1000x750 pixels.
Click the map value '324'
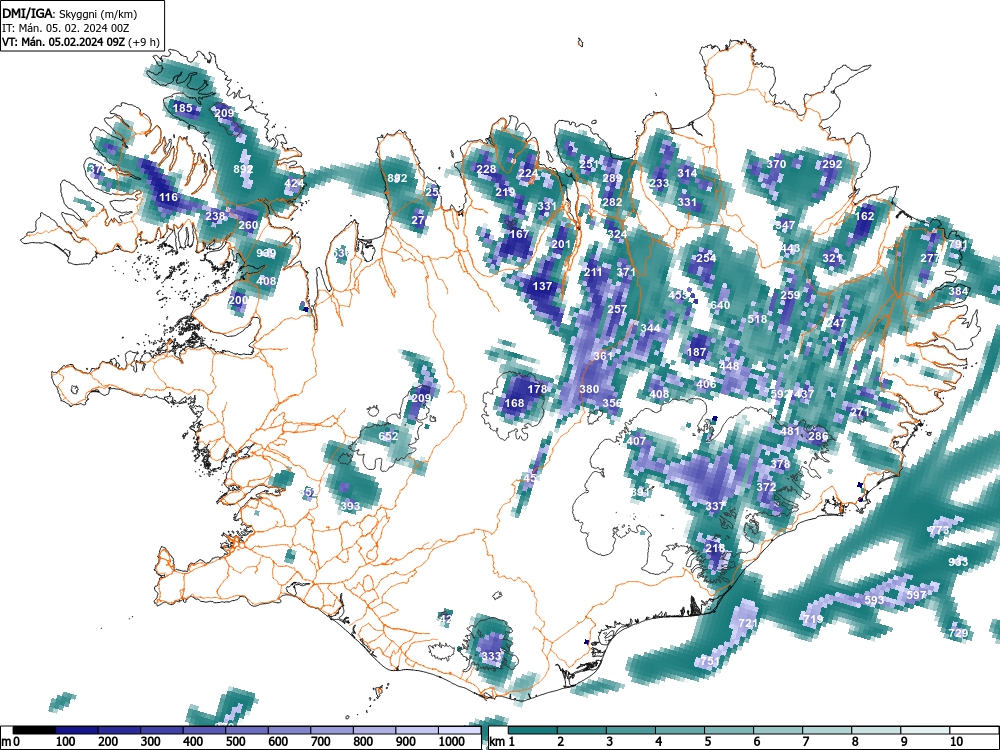[617, 234]
